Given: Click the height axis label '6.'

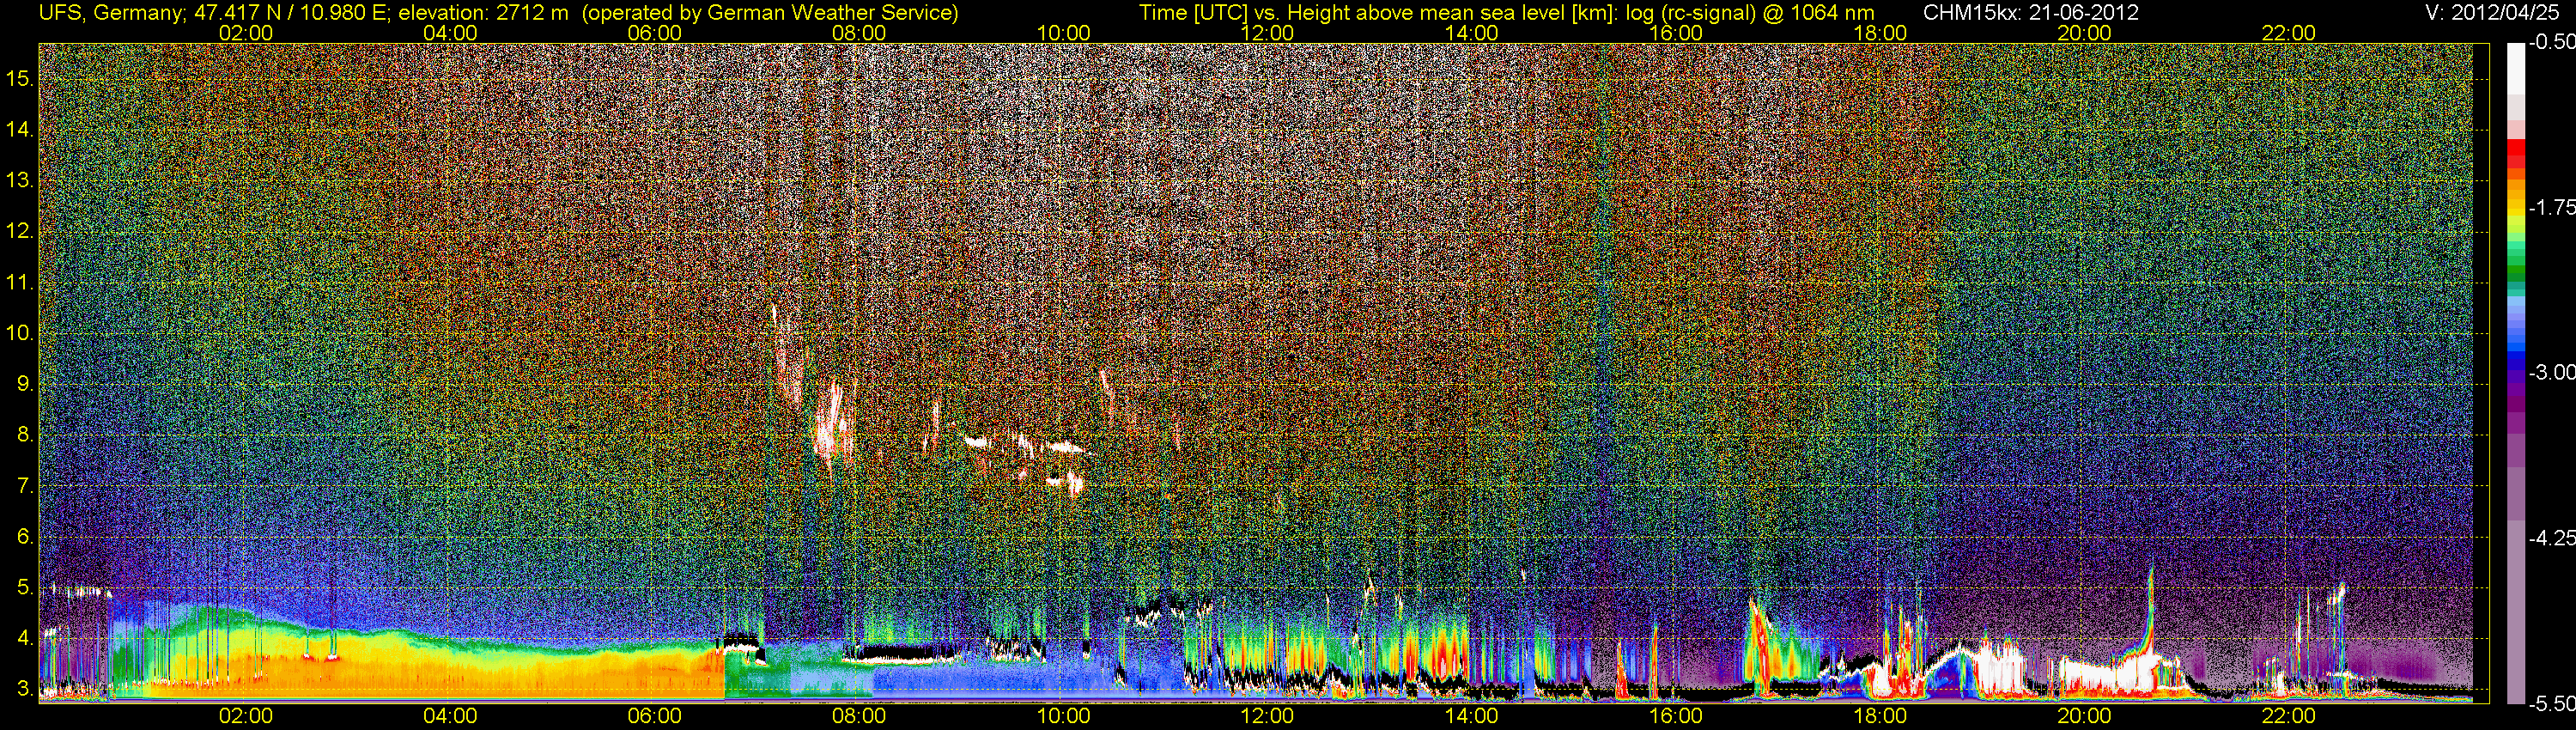Looking at the screenshot, I should click(26, 536).
